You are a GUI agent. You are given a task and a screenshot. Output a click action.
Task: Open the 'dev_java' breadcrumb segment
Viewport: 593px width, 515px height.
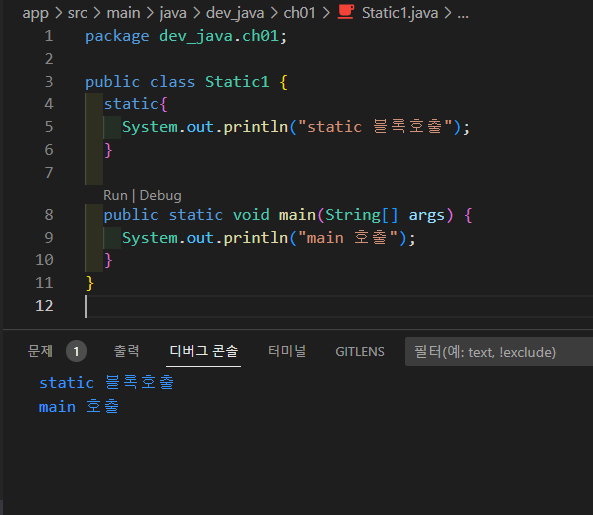(x=235, y=13)
